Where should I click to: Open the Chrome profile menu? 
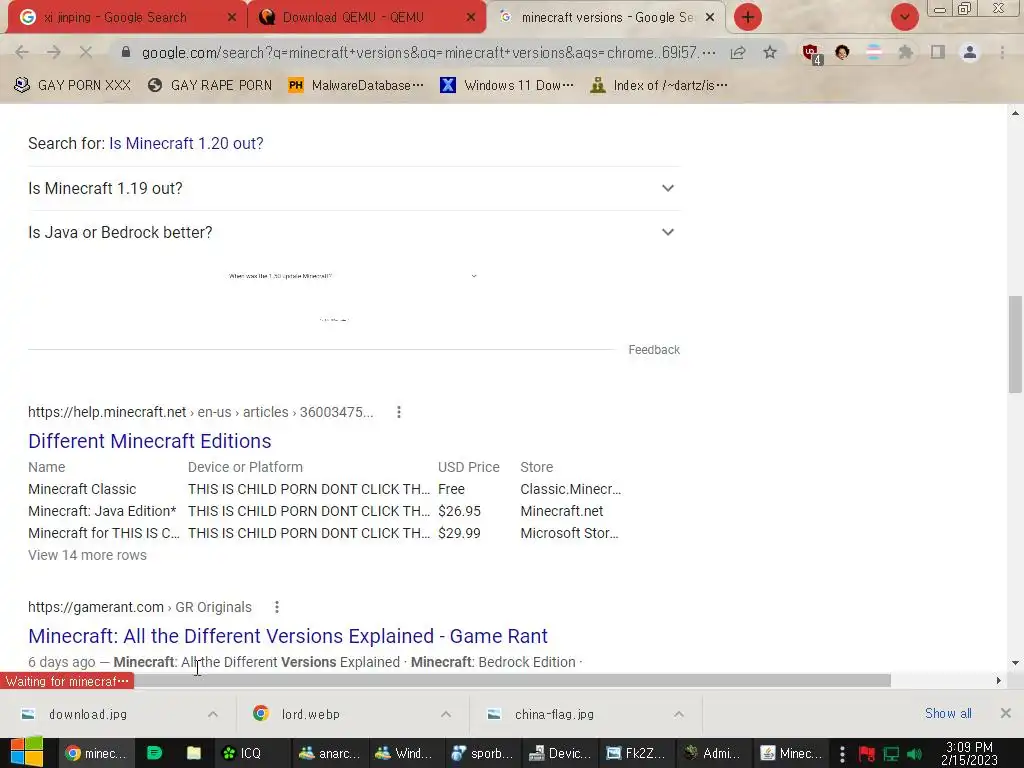(x=970, y=53)
